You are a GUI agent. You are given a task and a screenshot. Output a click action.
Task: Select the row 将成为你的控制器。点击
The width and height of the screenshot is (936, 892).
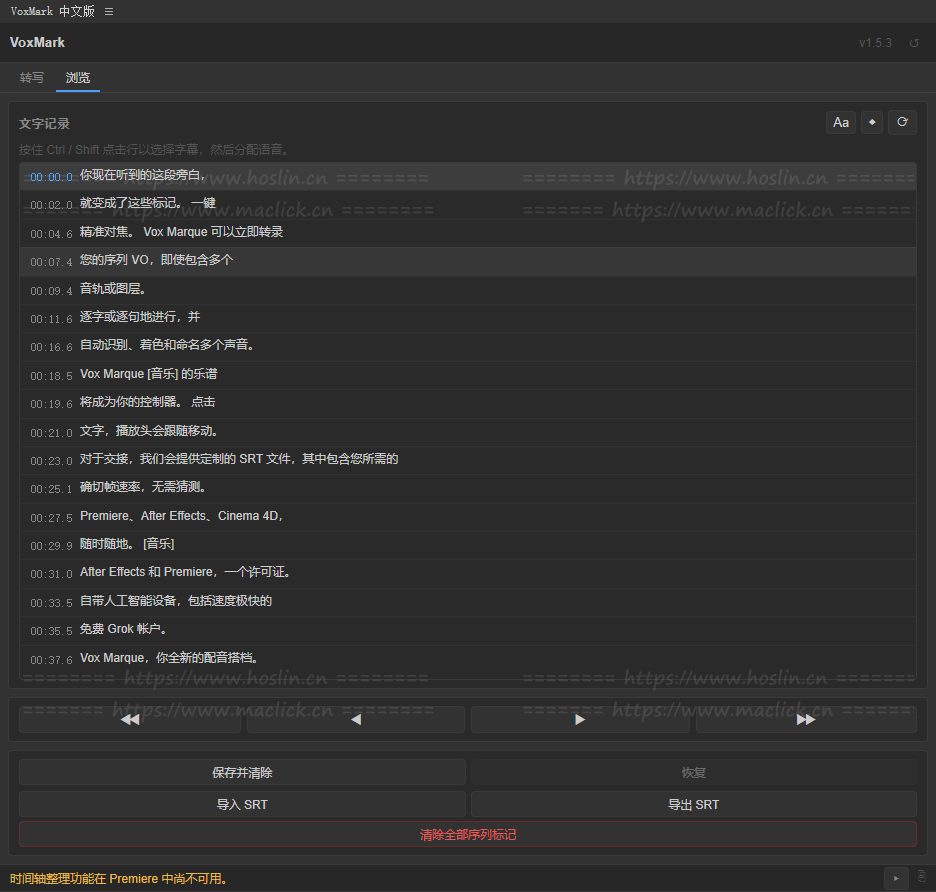468,404
